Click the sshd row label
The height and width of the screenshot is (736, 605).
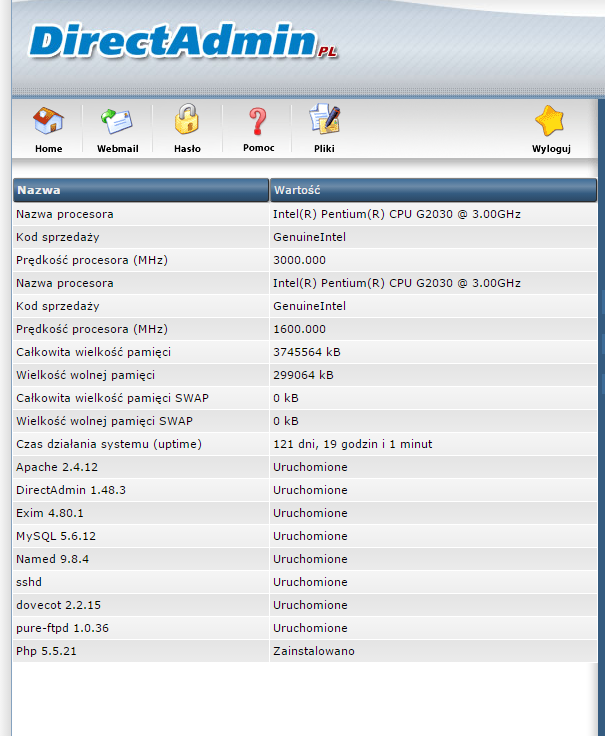[x=29, y=582]
